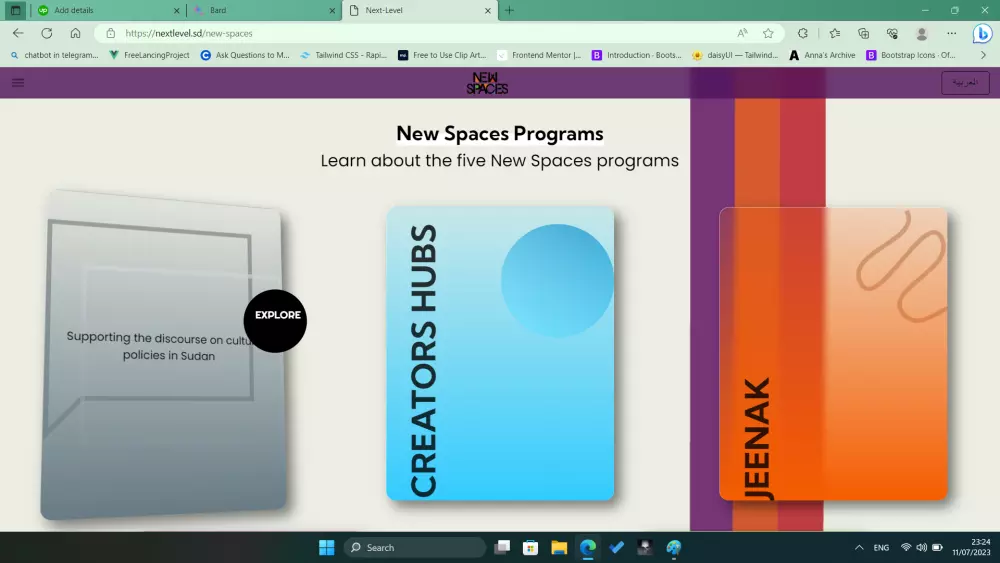Viewport: 1000px width, 563px height.
Task: Open Collections panel
Action: pos(864,33)
